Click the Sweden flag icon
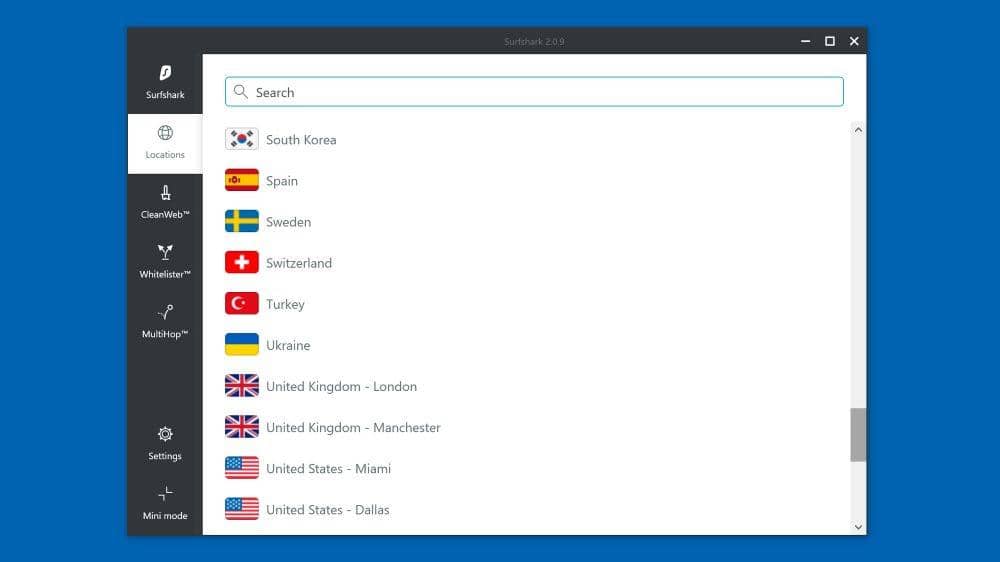This screenshot has width=1000, height=562. (242, 221)
